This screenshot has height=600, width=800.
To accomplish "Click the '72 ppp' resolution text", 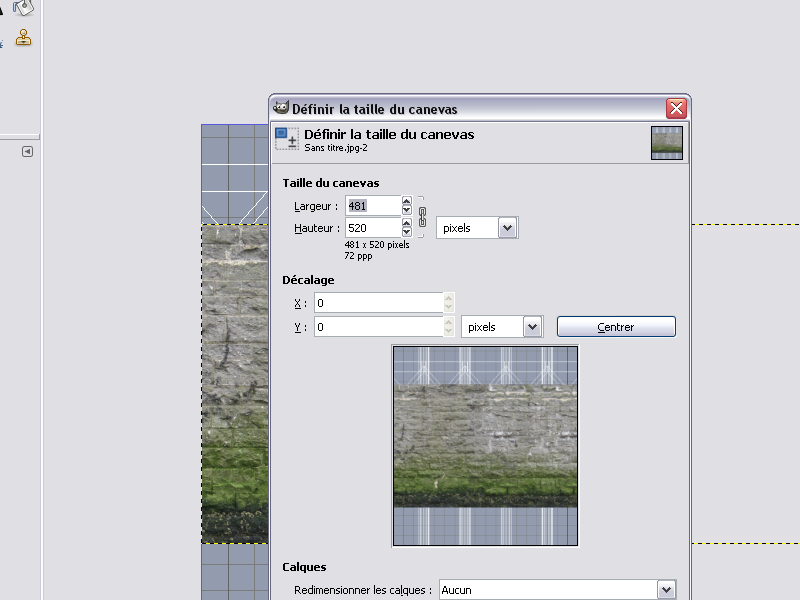I will pos(358,256).
